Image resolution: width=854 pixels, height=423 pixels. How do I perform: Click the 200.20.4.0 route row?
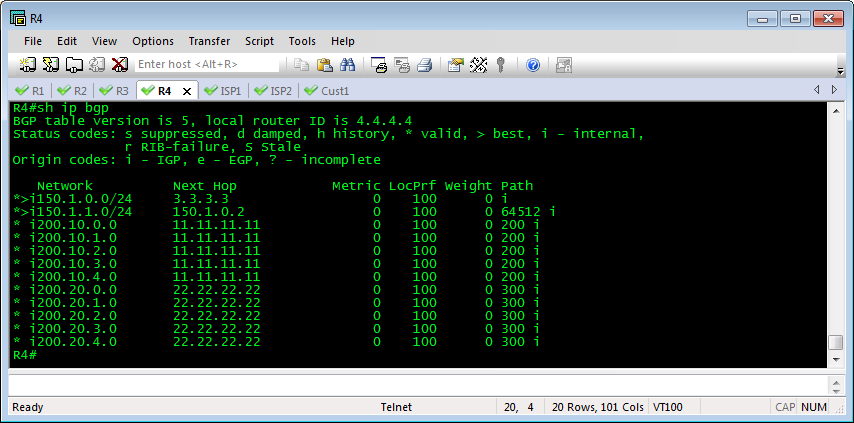[276, 342]
